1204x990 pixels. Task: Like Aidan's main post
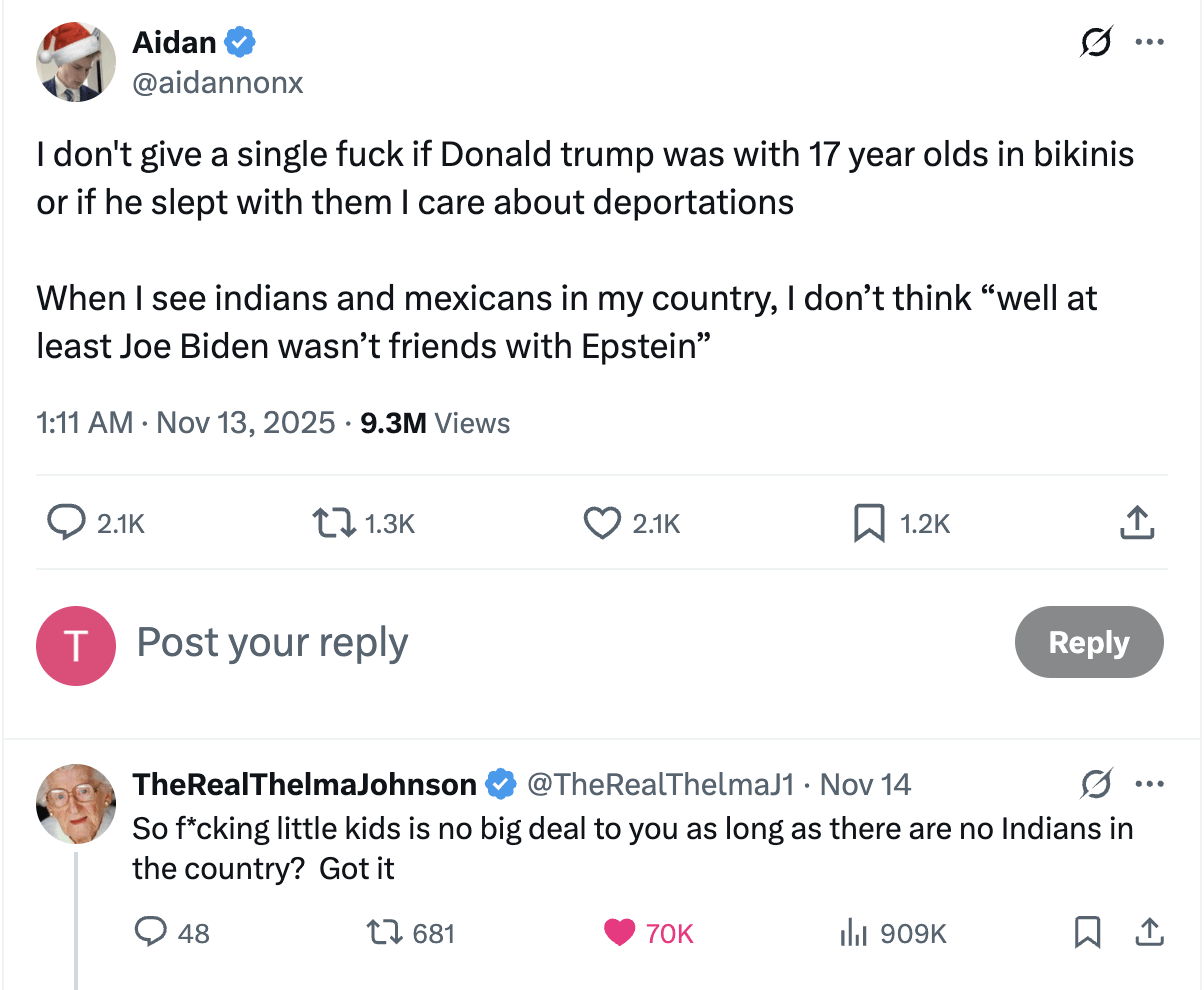(602, 522)
